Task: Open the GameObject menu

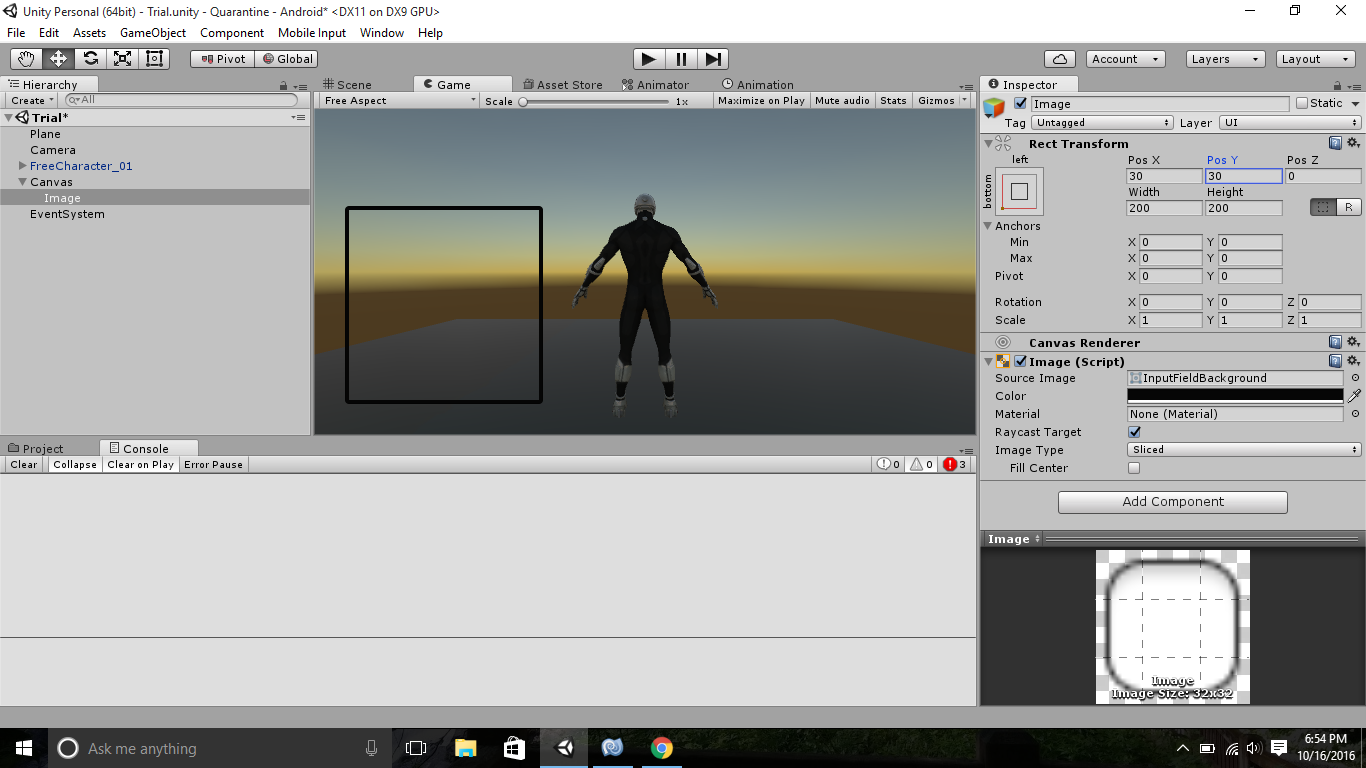Action: click(x=152, y=33)
